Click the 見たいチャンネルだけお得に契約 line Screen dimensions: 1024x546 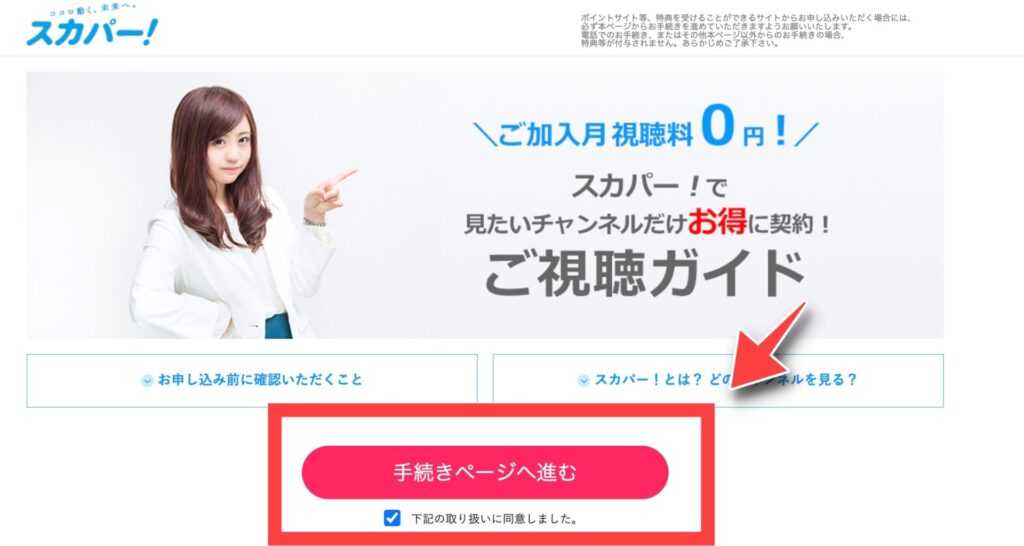647,224
